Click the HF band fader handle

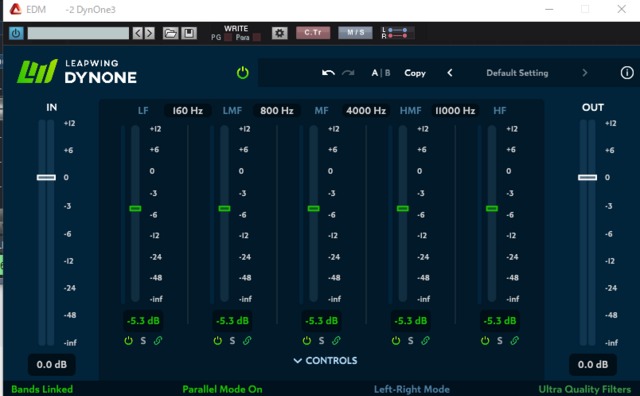[491, 209]
